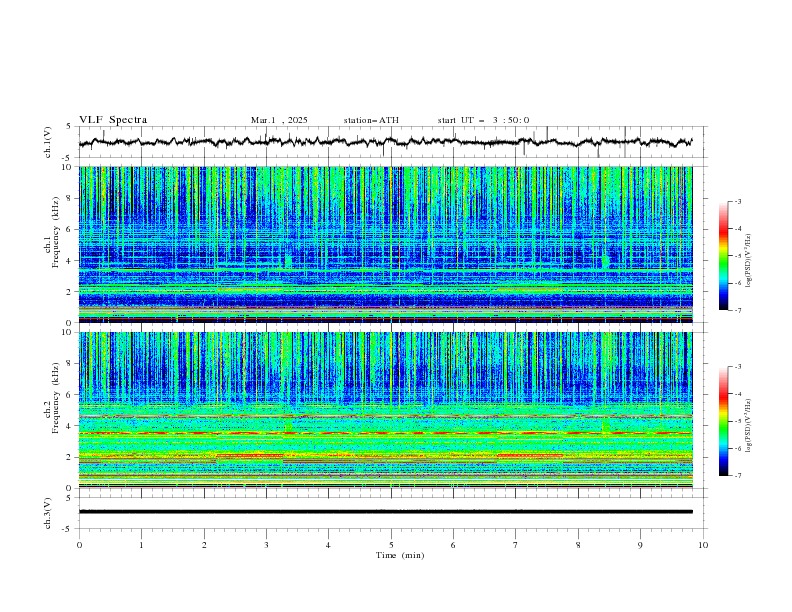Click the ch.1 "Frequency (kHz)" axis label
This screenshot has height=612, width=792.
tap(55, 232)
